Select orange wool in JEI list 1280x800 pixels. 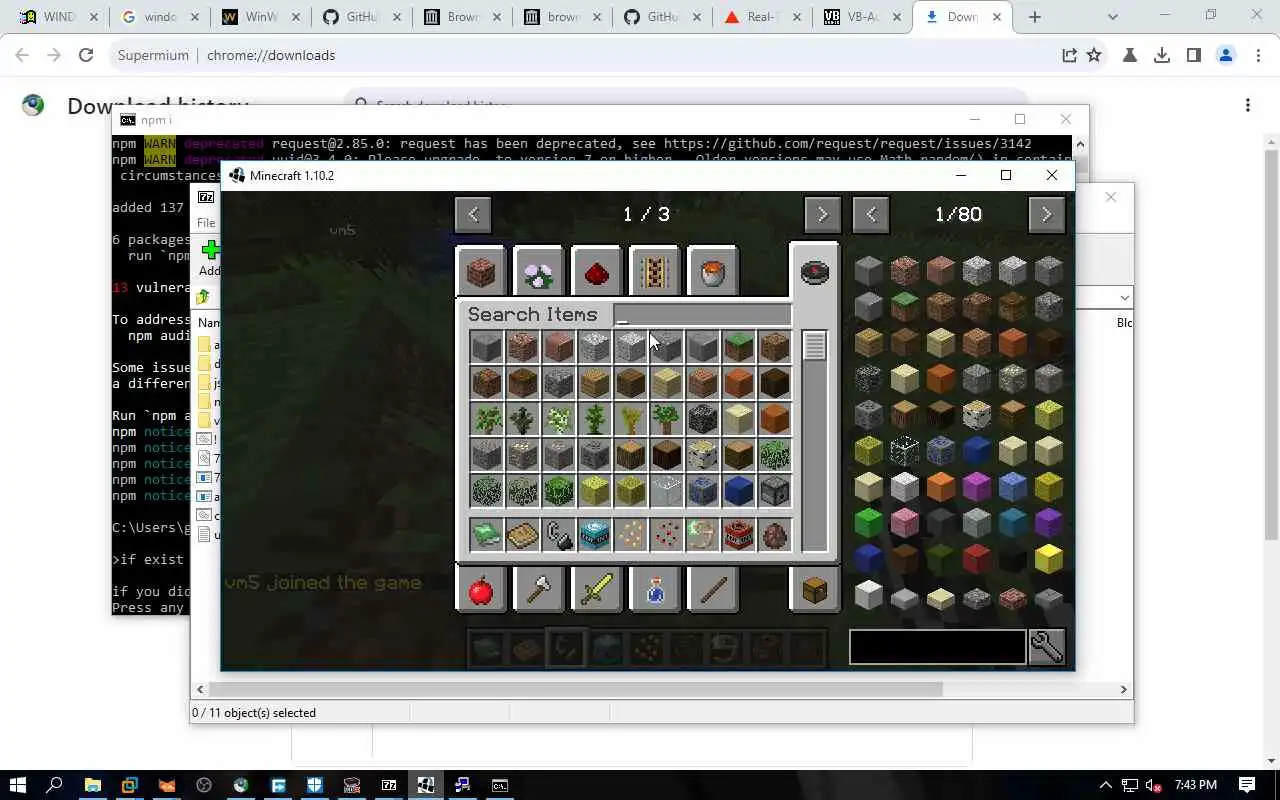tap(940, 486)
